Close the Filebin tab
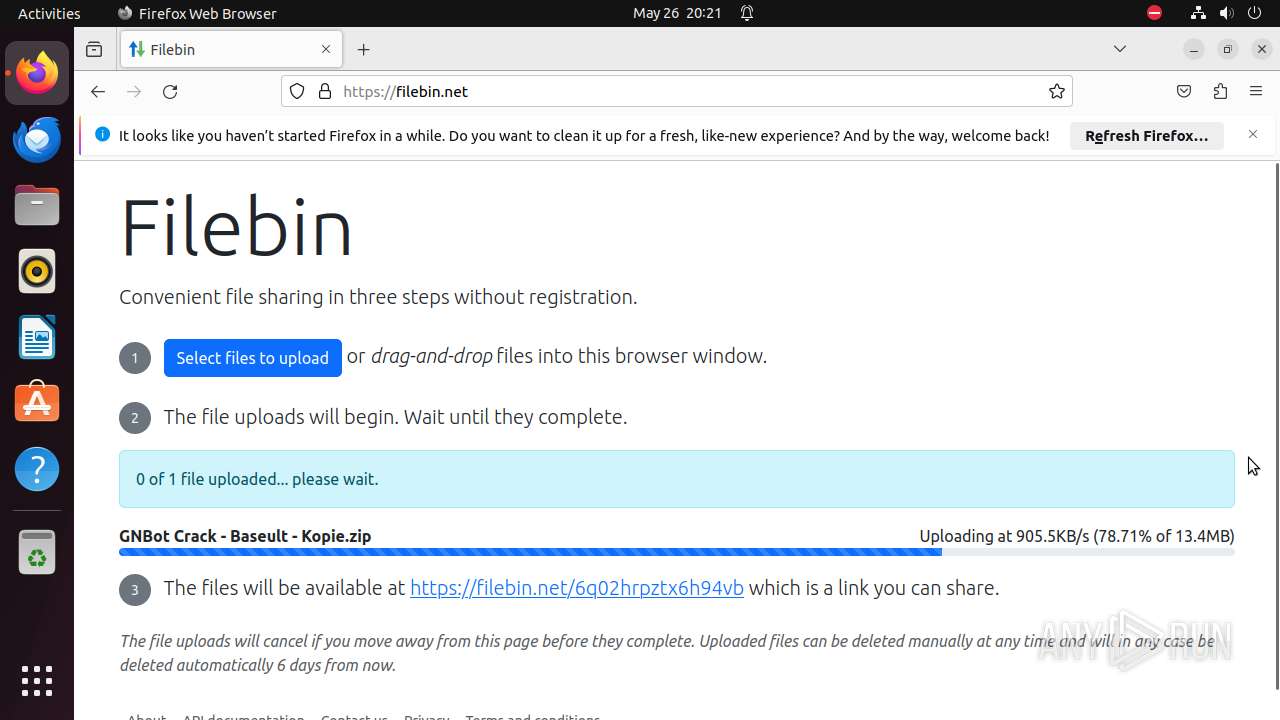Screen dimensions: 1280x720 326,49
